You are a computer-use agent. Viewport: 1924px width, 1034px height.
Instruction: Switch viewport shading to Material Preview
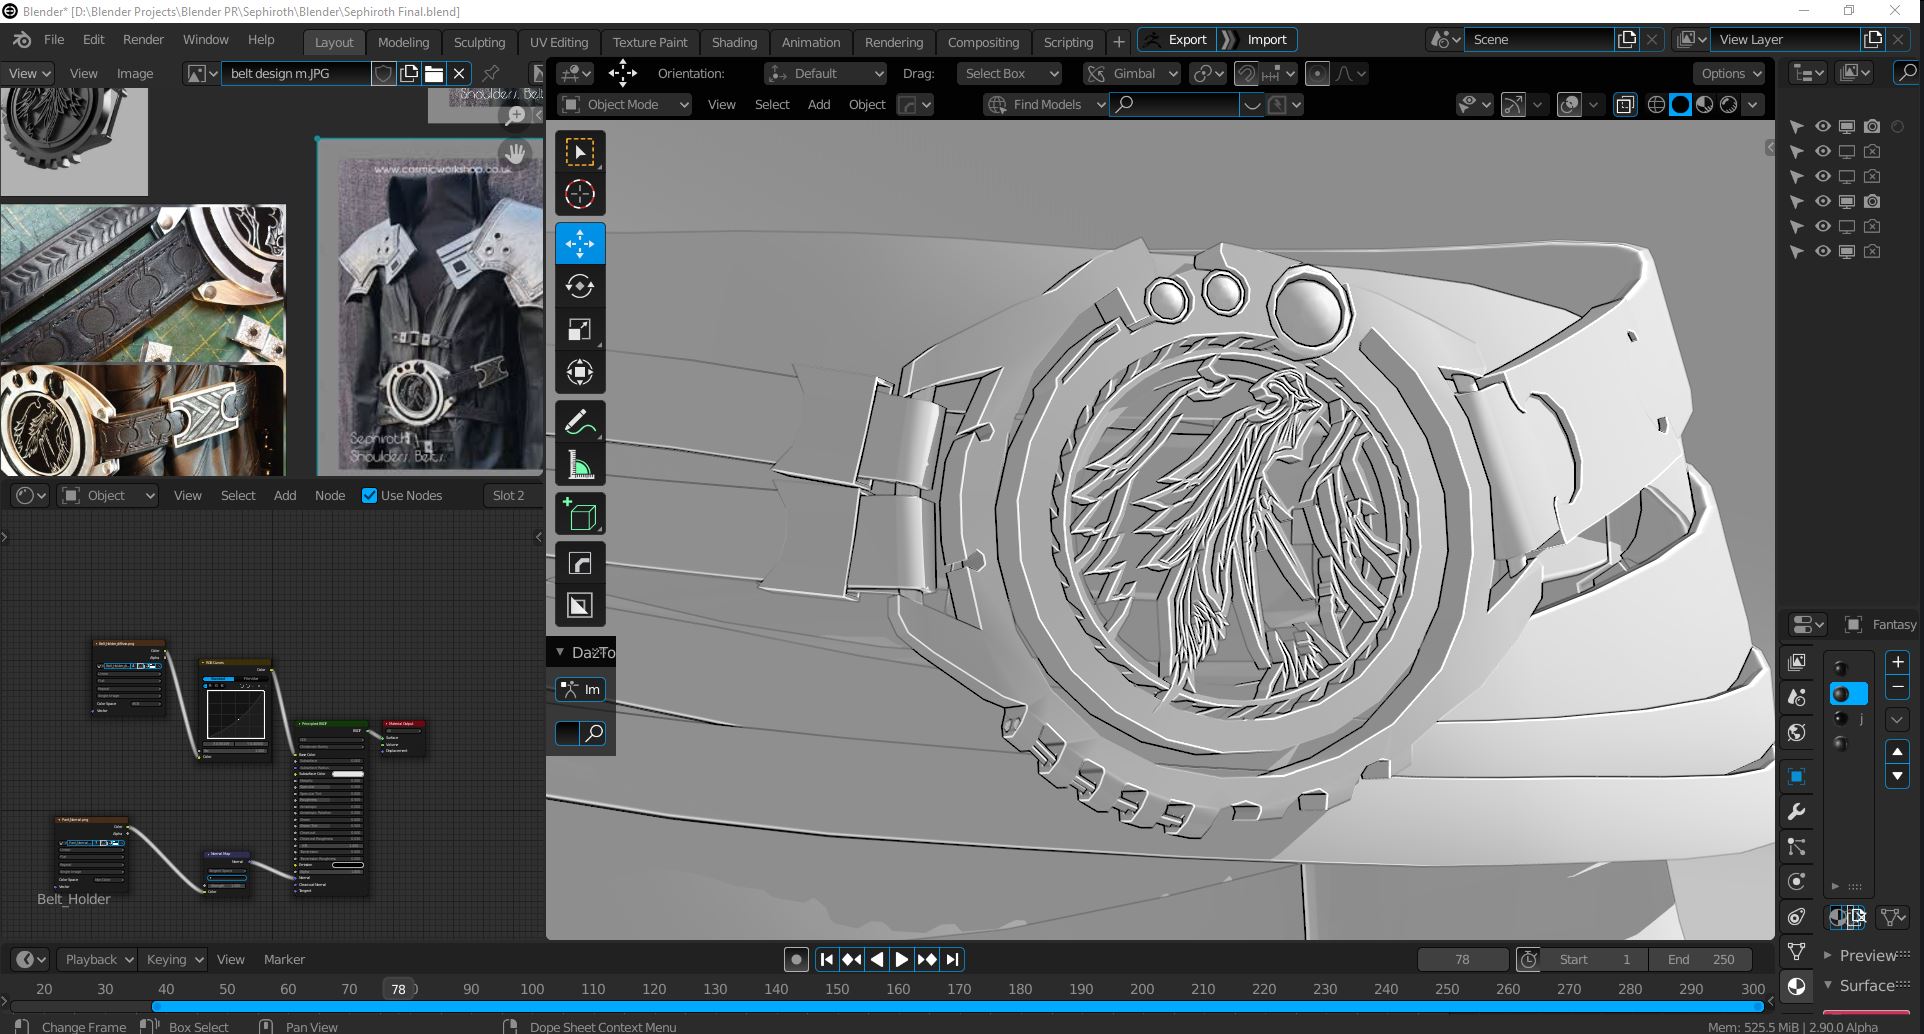click(1704, 104)
